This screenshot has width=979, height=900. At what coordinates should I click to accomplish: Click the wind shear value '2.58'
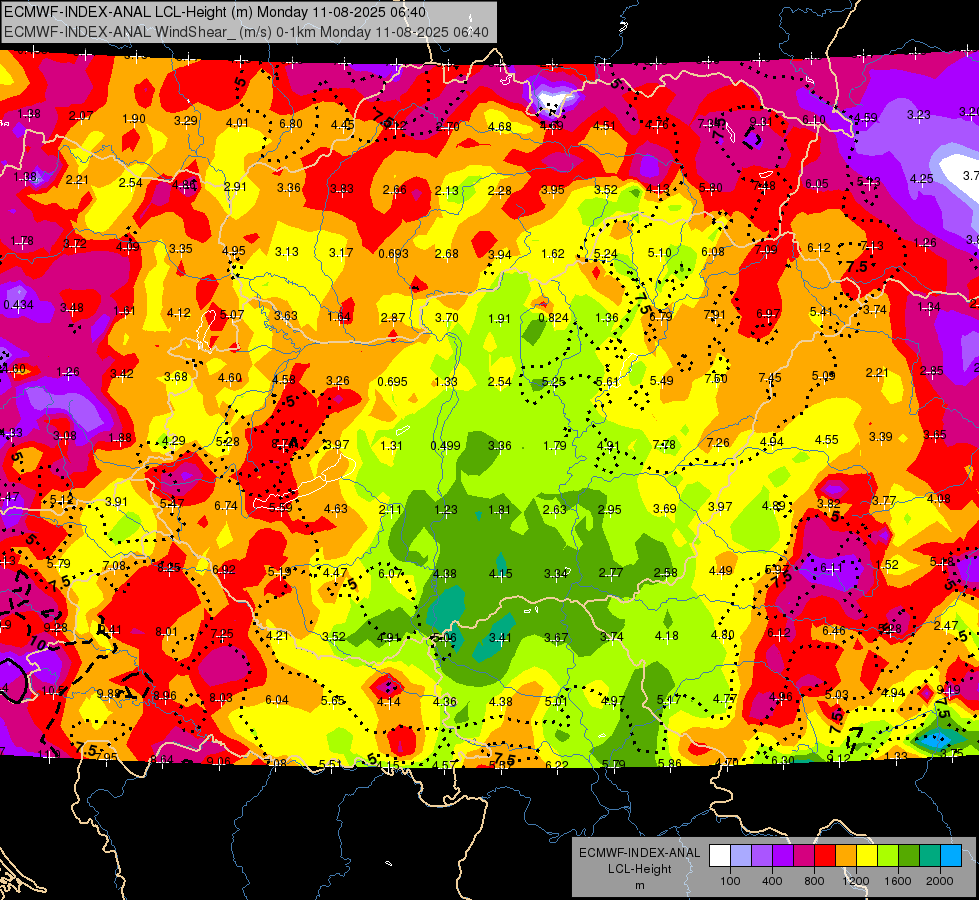tap(665, 572)
